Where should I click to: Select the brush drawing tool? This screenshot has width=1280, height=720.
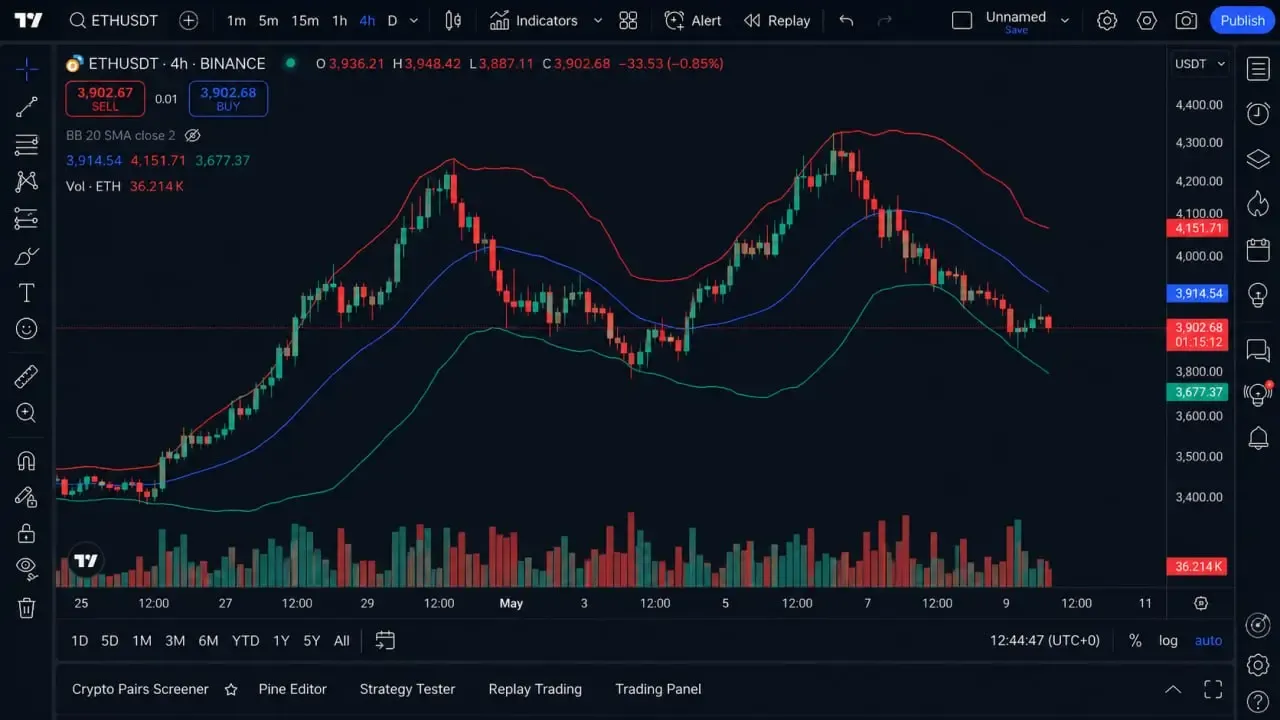[27, 256]
